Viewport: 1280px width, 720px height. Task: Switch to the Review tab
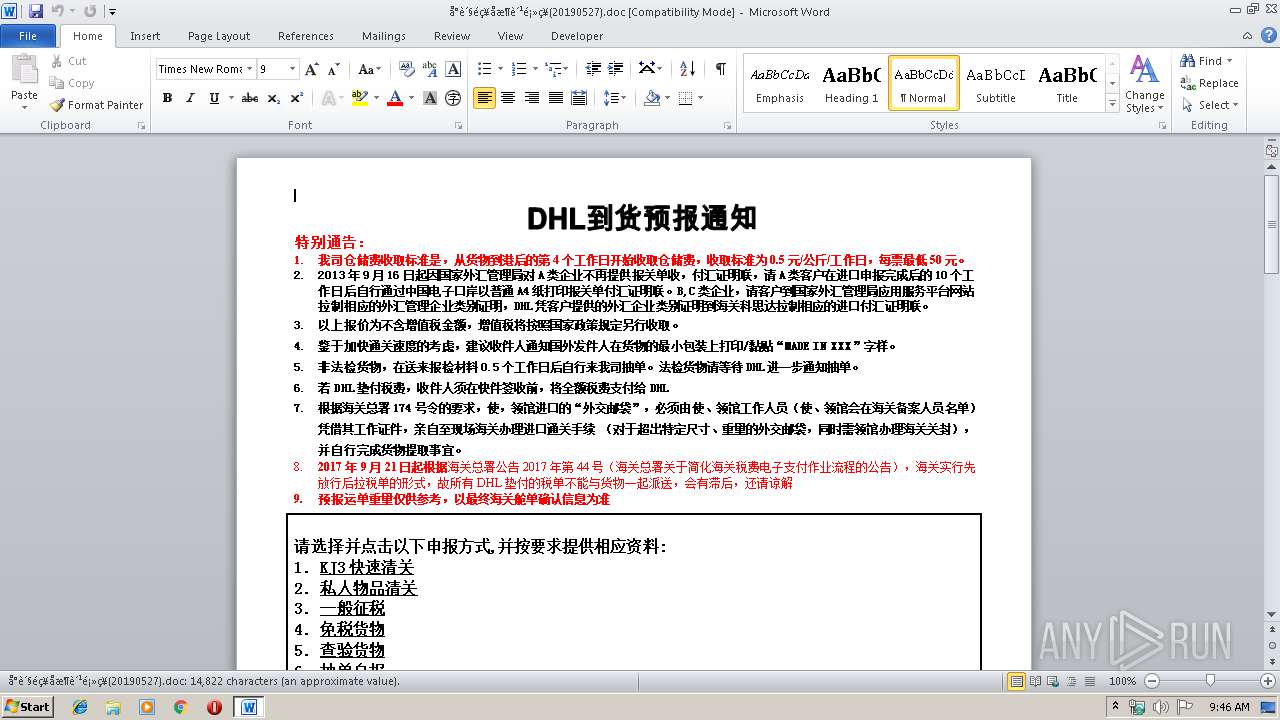(452, 36)
